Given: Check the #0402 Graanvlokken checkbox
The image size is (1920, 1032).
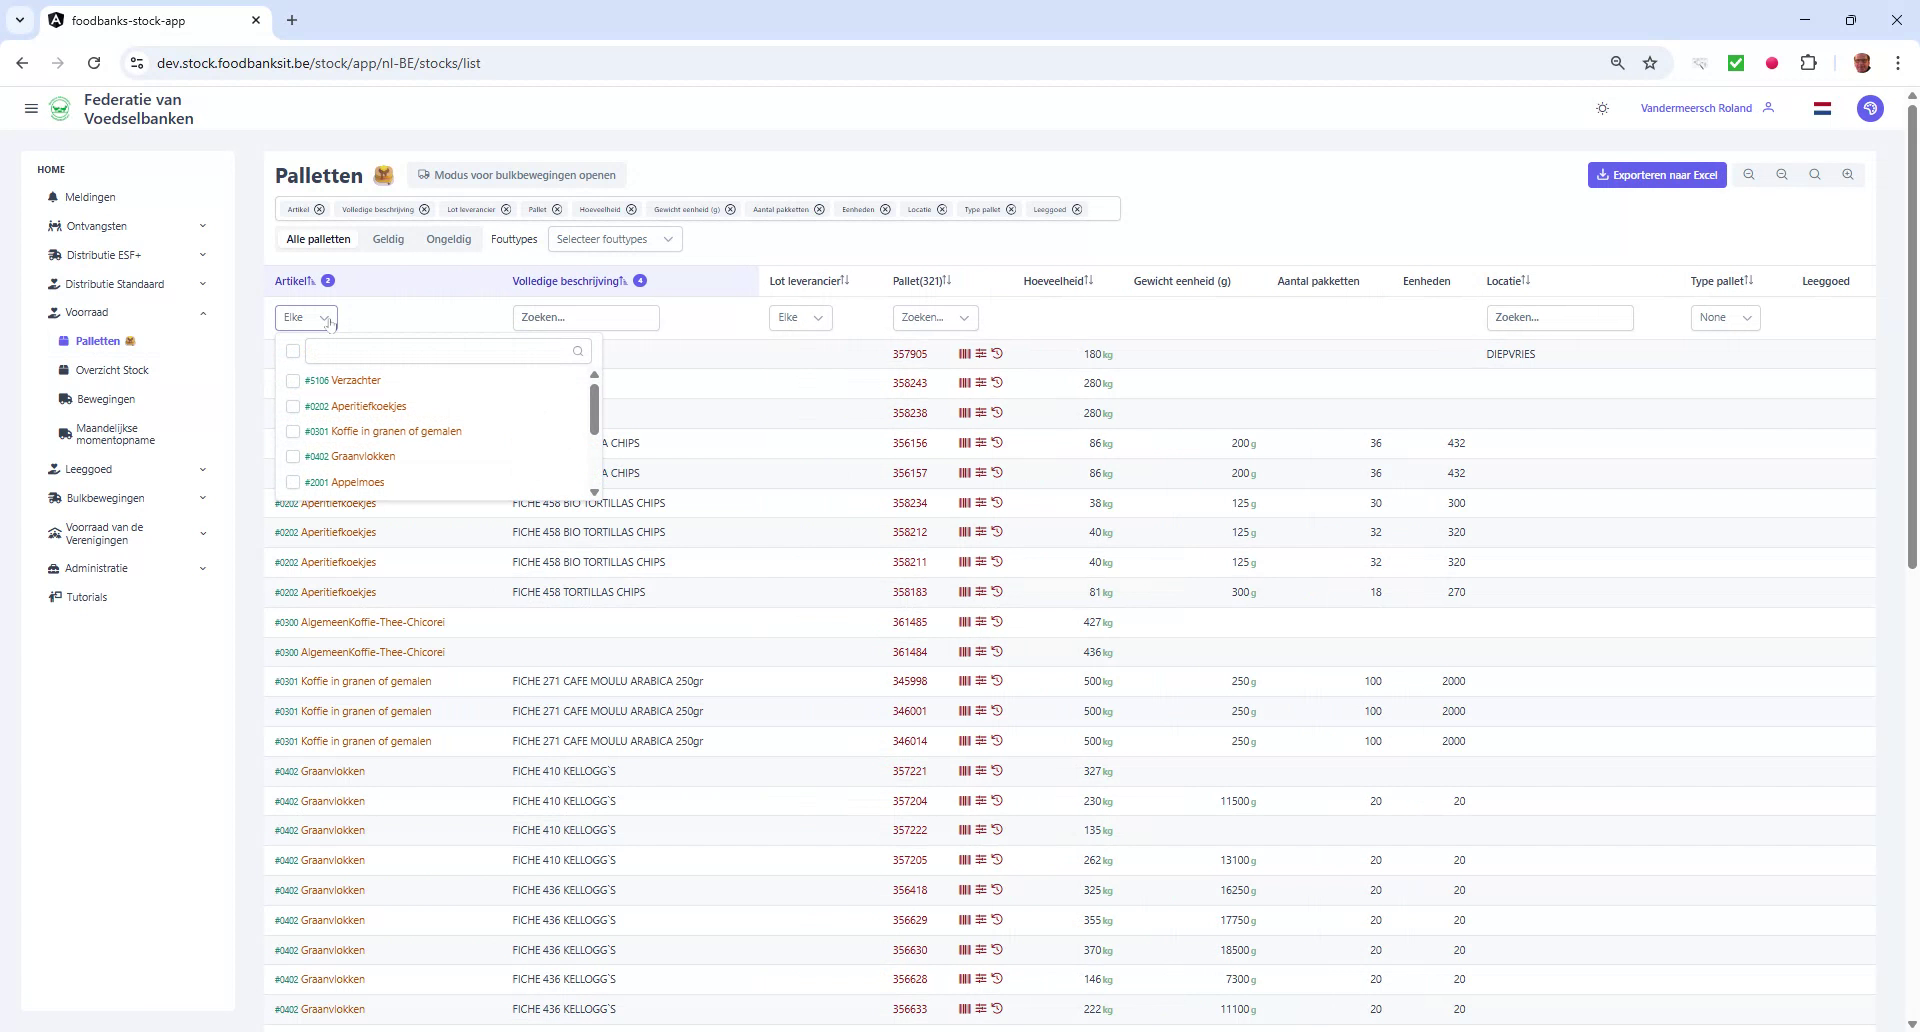Looking at the screenshot, I should point(292,456).
